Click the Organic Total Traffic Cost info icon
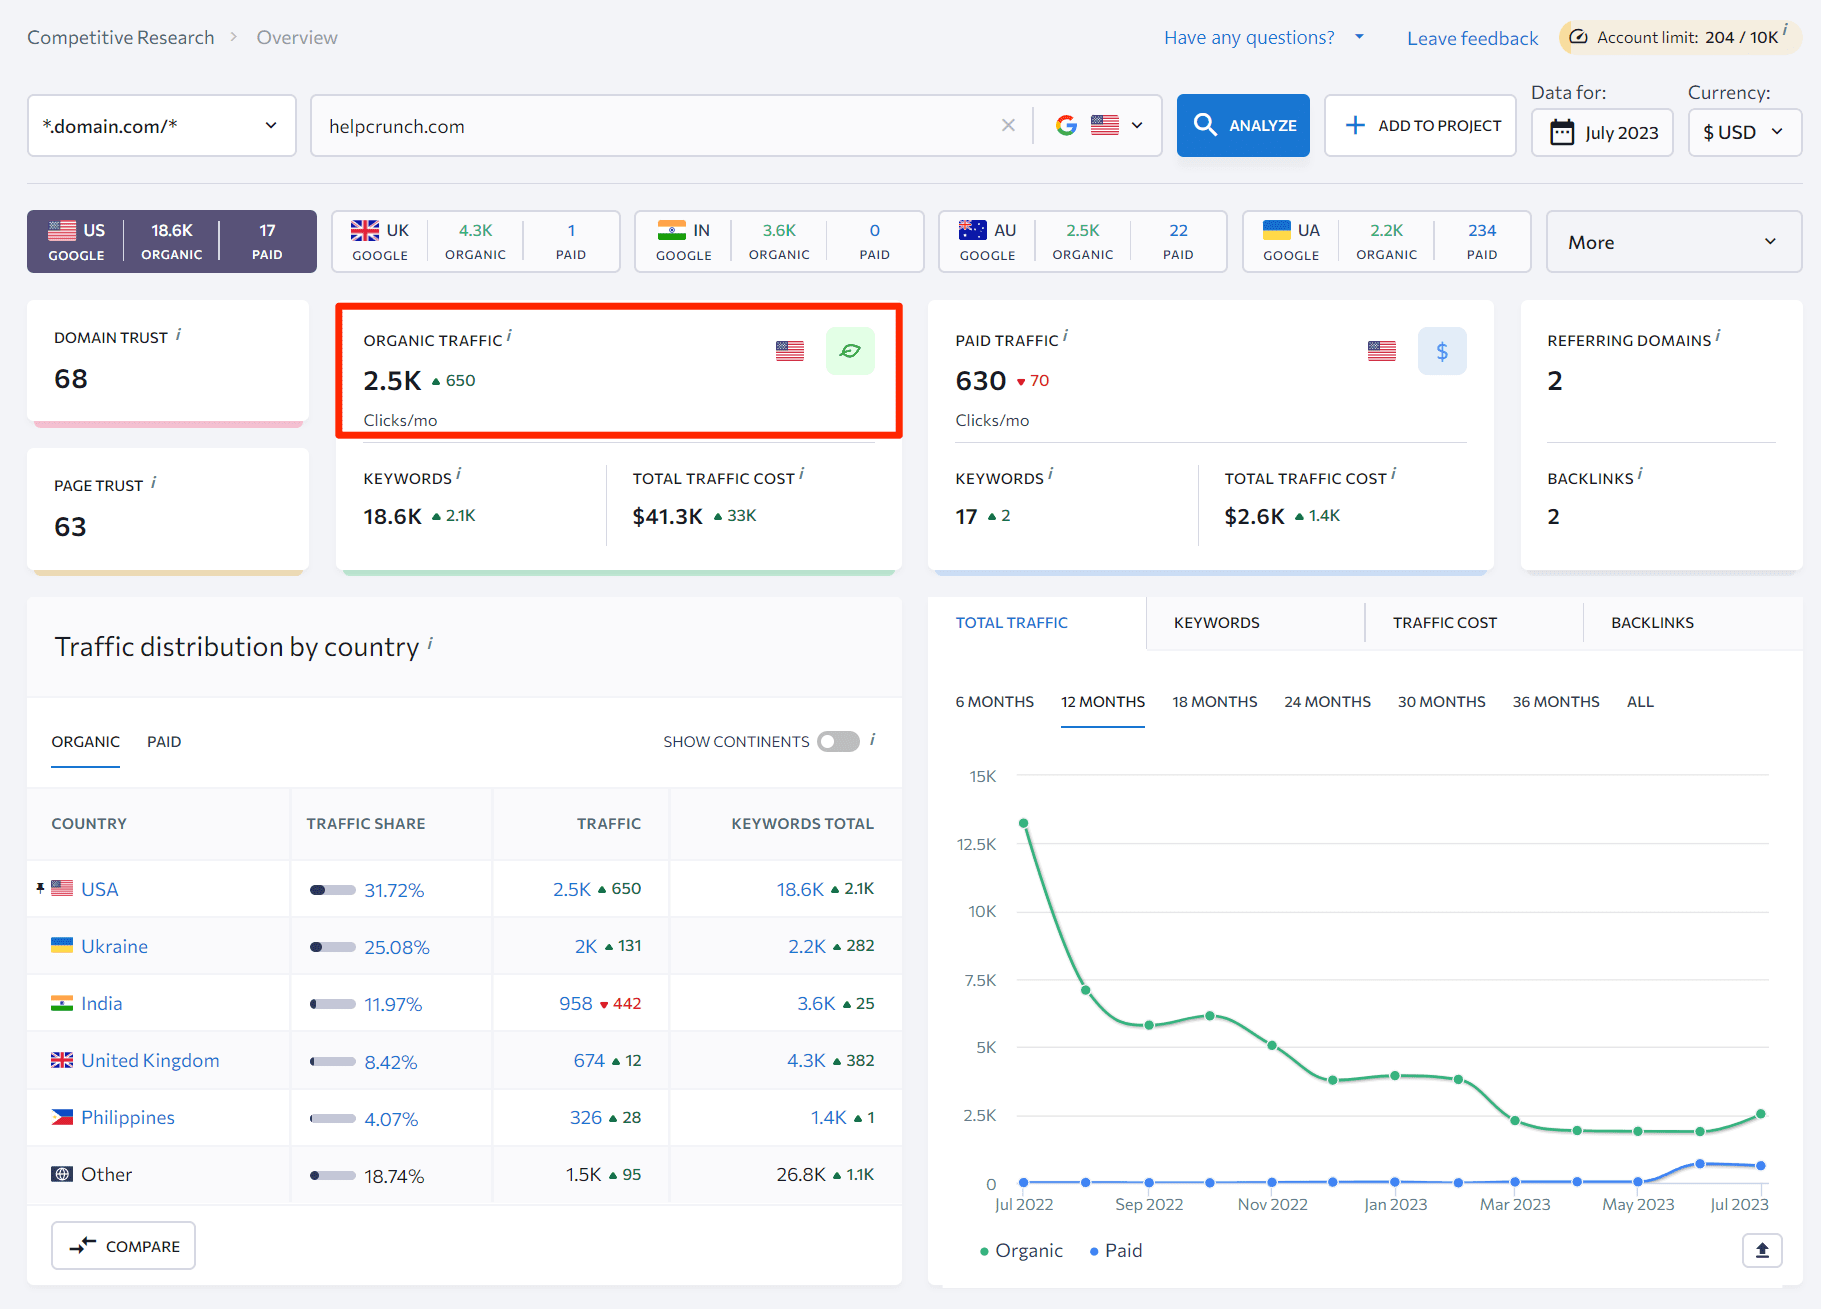The width and height of the screenshot is (1821, 1309). pyautogui.click(x=801, y=475)
